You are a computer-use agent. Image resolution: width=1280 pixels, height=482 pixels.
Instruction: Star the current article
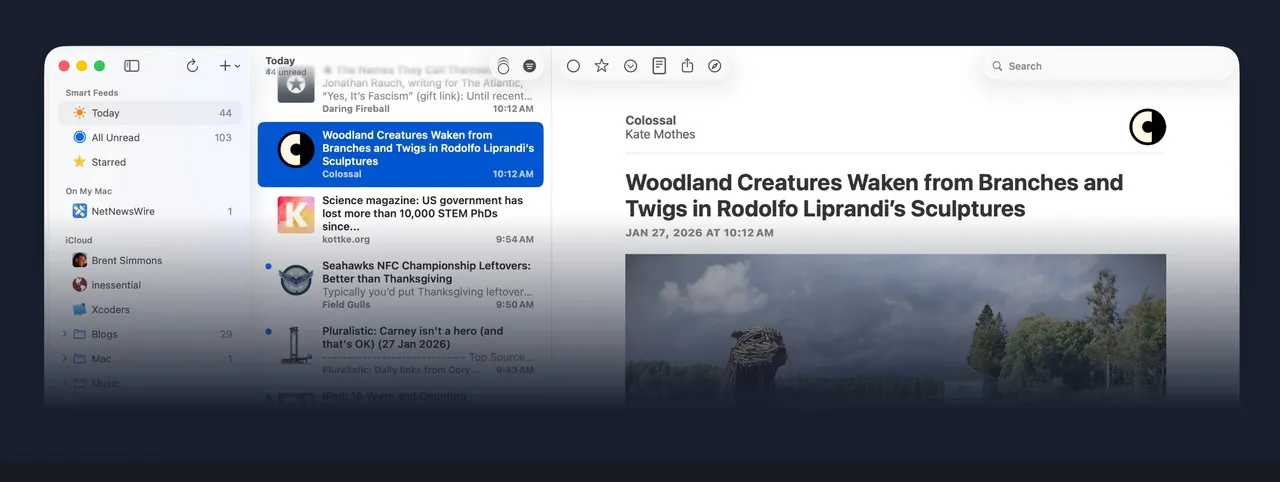pos(601,66)
